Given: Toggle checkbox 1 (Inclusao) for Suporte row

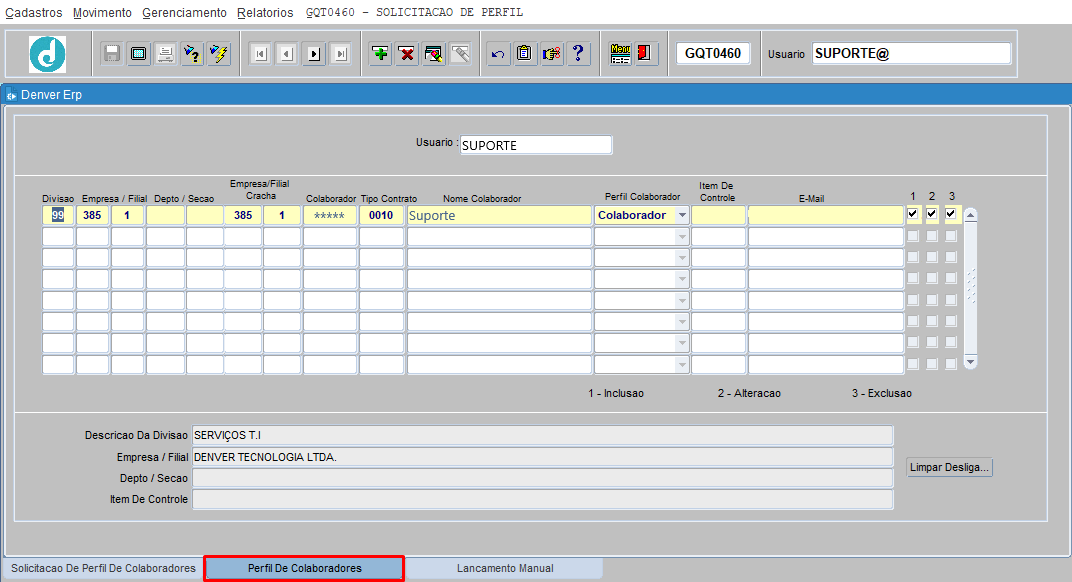Looking at the screenshot, I should coord(913,214).
